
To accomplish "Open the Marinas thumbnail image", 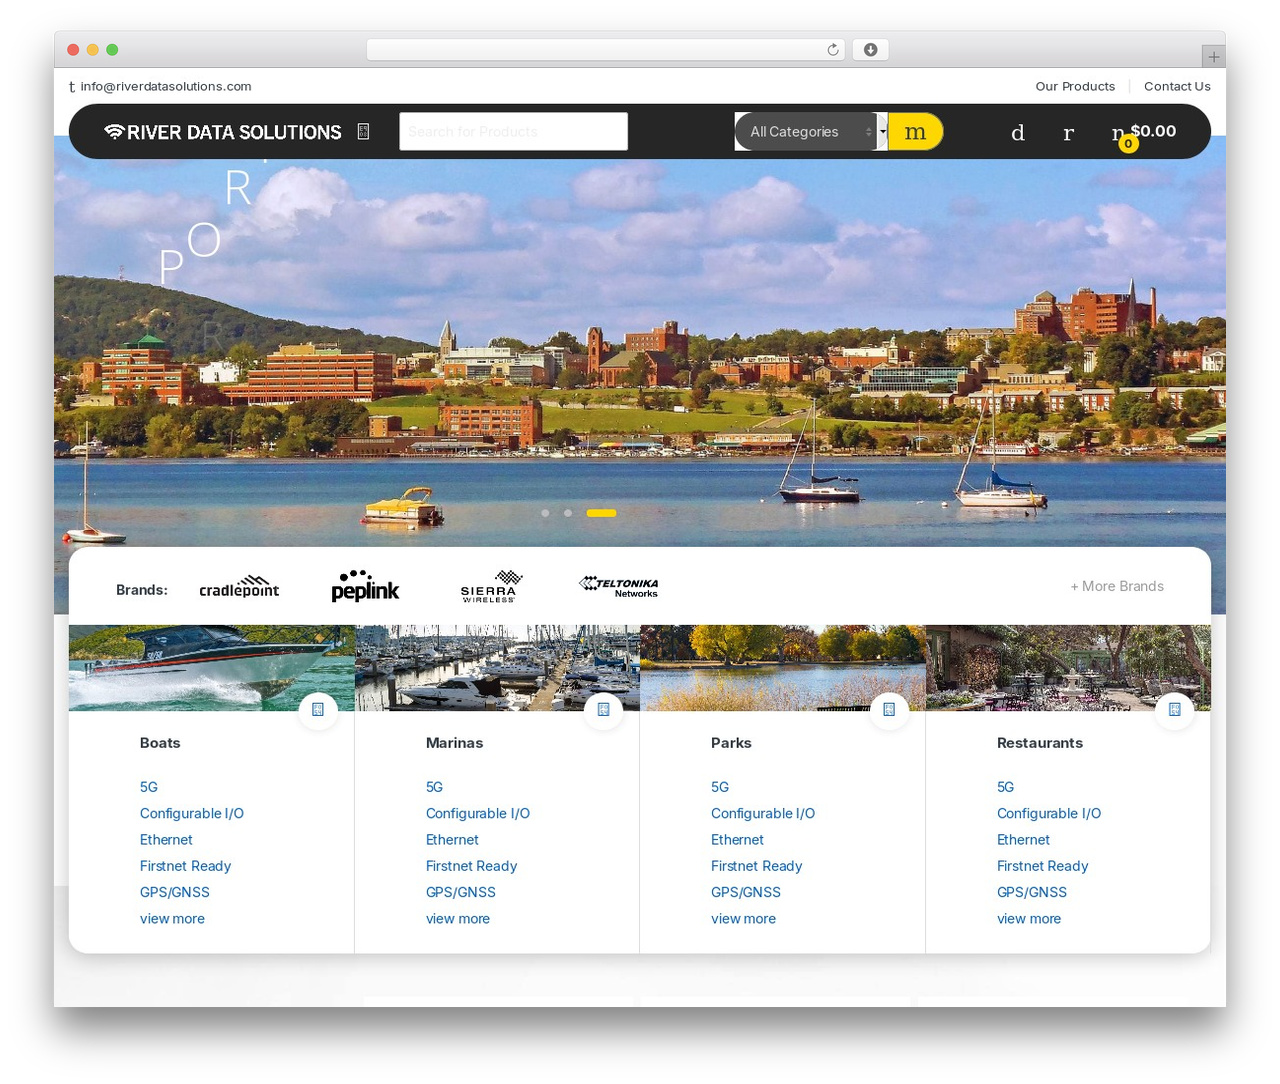I will (x=497, y=668).
